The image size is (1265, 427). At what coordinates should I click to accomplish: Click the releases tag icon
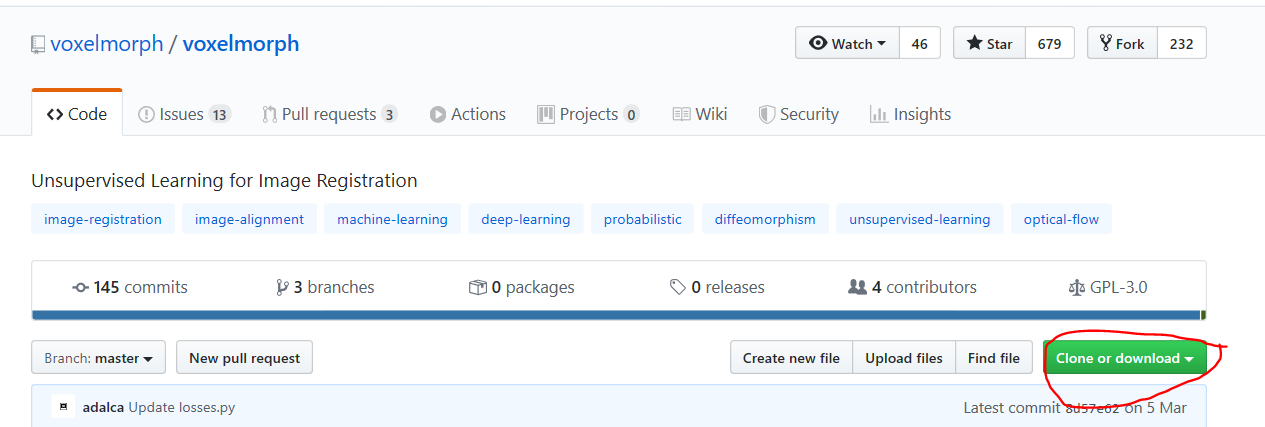tap(678, 288)
